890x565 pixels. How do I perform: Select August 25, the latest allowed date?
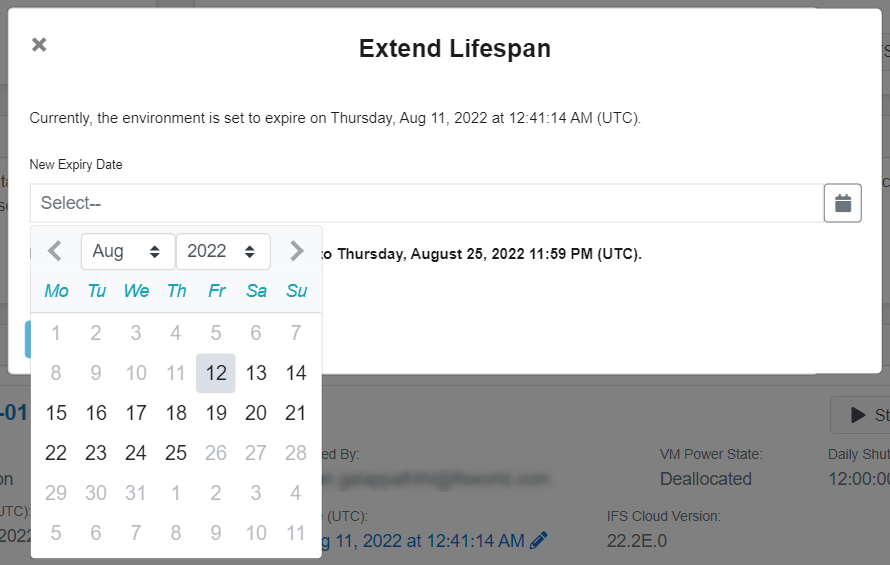(176, 453)
